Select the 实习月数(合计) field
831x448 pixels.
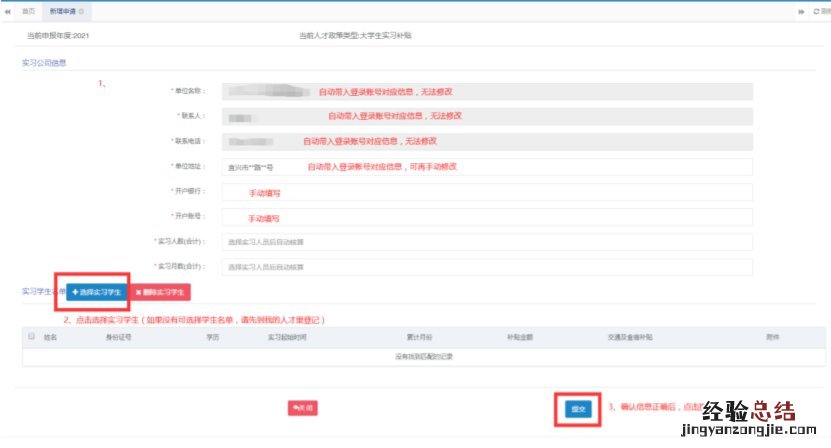point(486,267)
